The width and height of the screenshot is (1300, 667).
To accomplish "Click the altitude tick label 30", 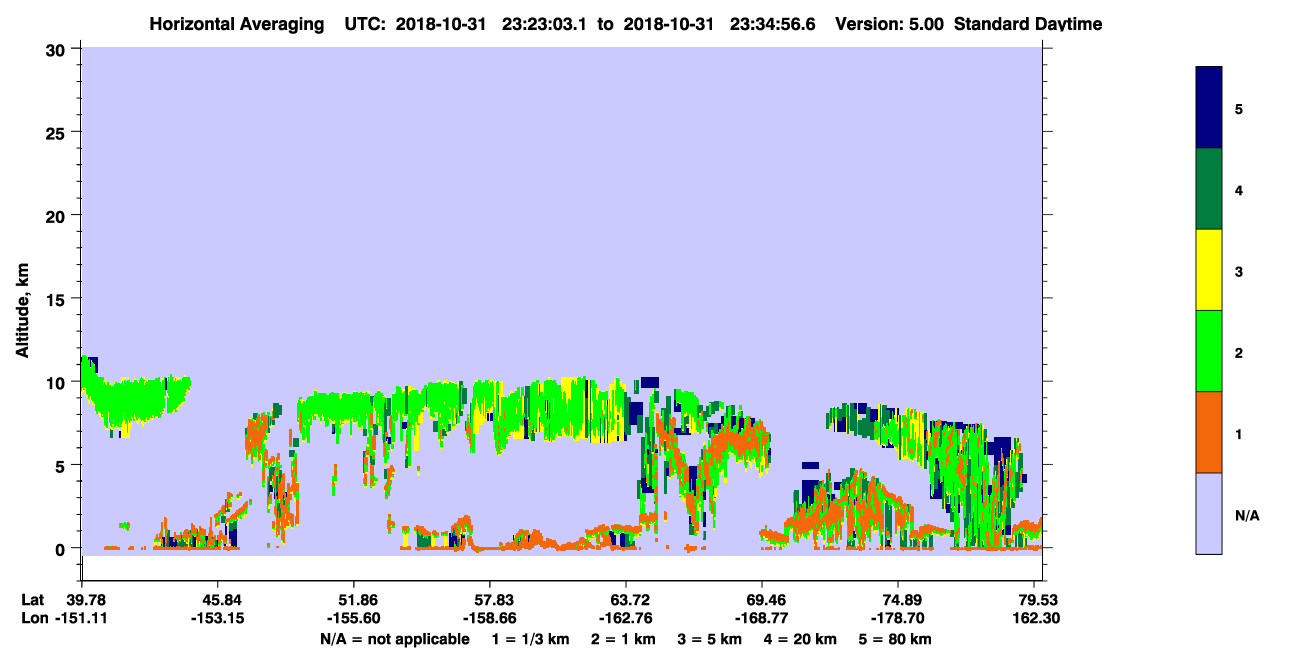I will tap(58, 49).
